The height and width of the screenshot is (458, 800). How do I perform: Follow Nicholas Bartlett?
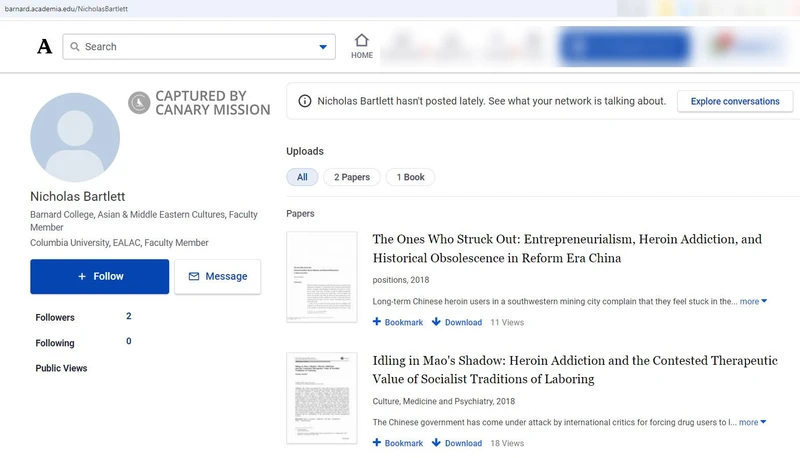[99, 276]
